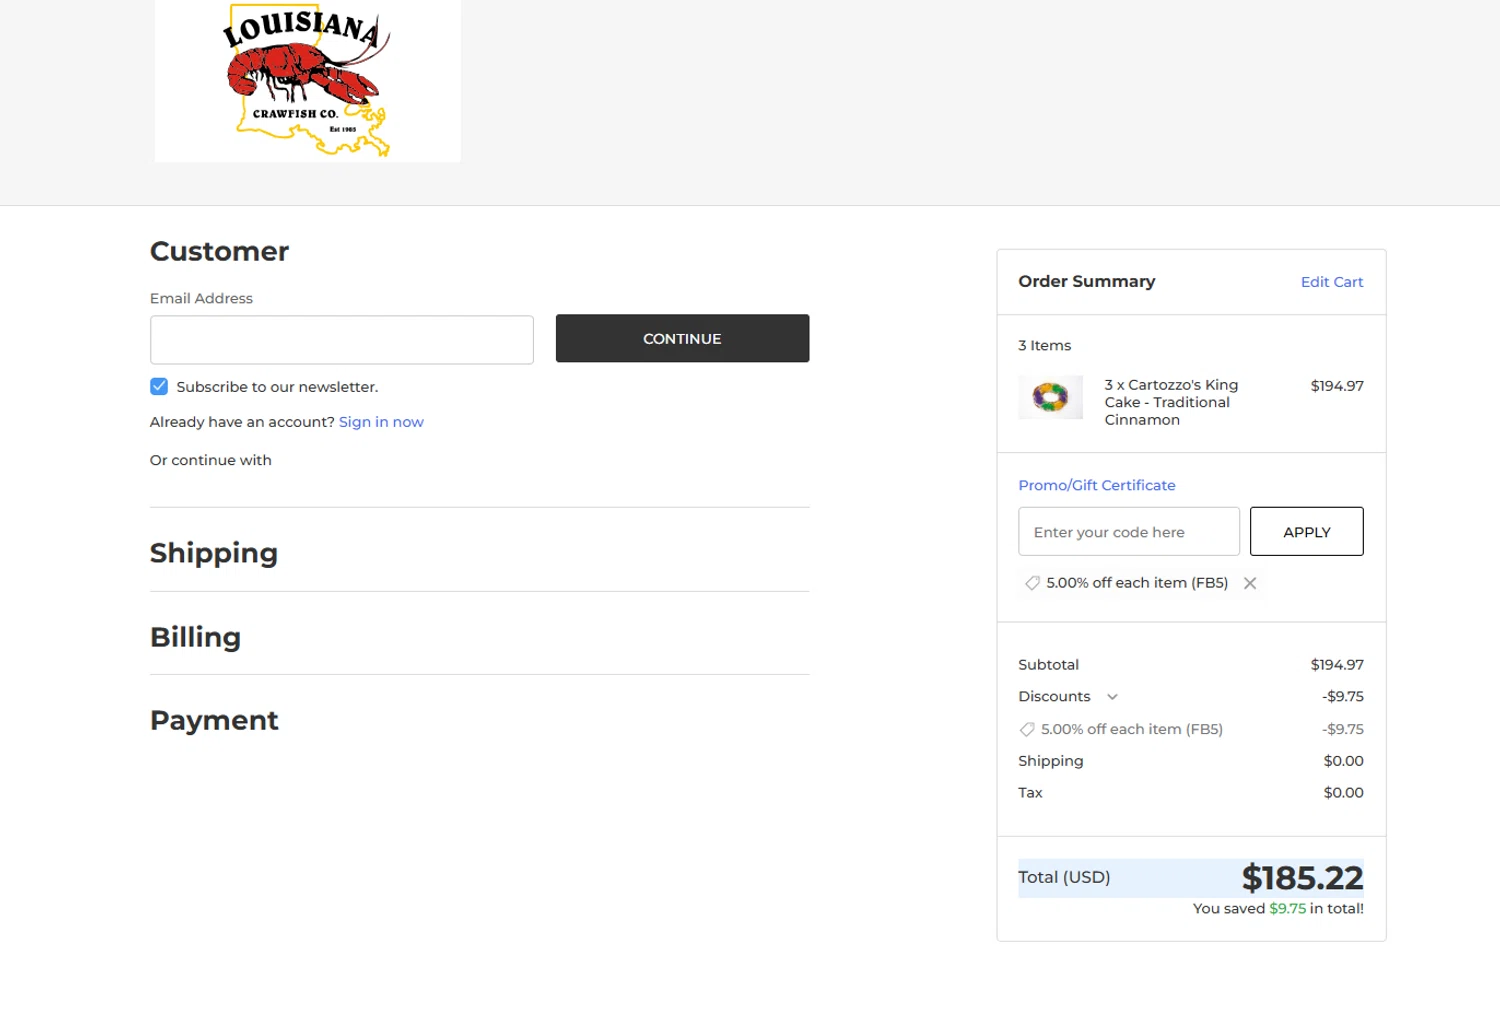Image resolution: width=1500 pixels, height=1018 pixels.
Task: Click the Email Address input field
Action: 342,340
